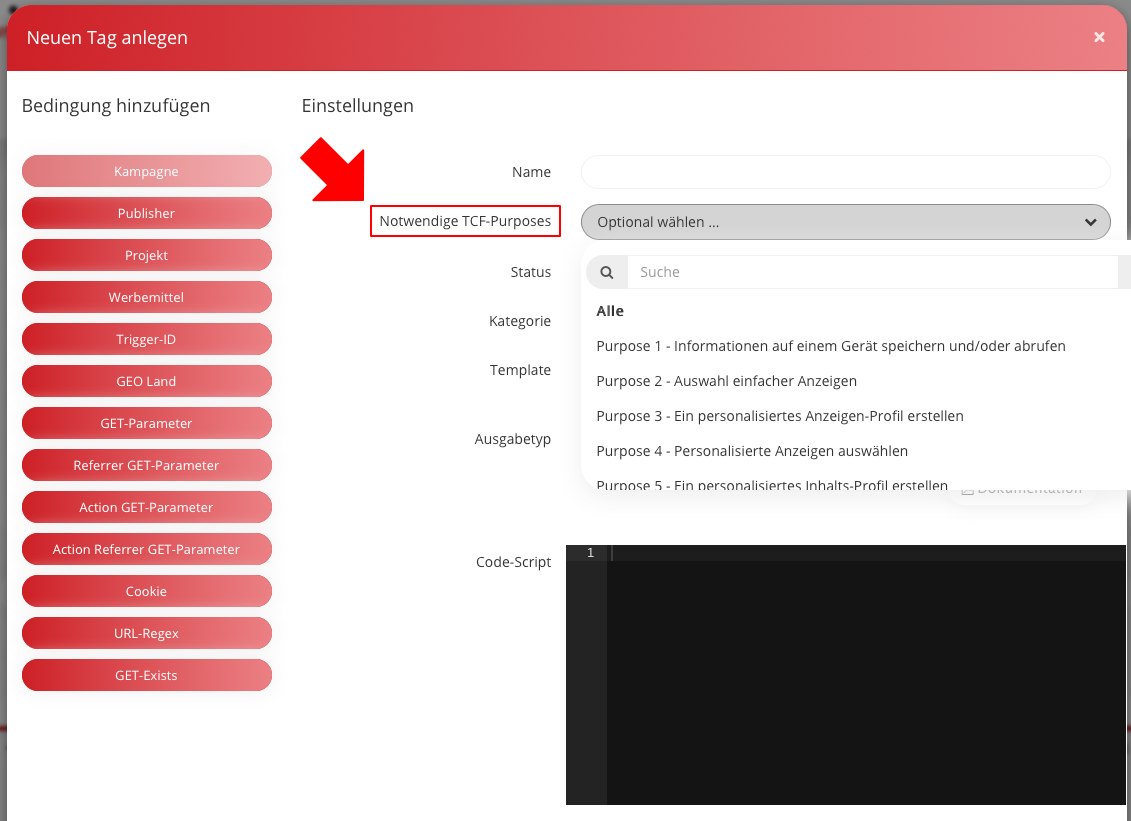Close the Neuen Tag anlegen dialog
The height and width of the screenshot is (821, 1131).
pyautogui.click(x=1099, y=37)
